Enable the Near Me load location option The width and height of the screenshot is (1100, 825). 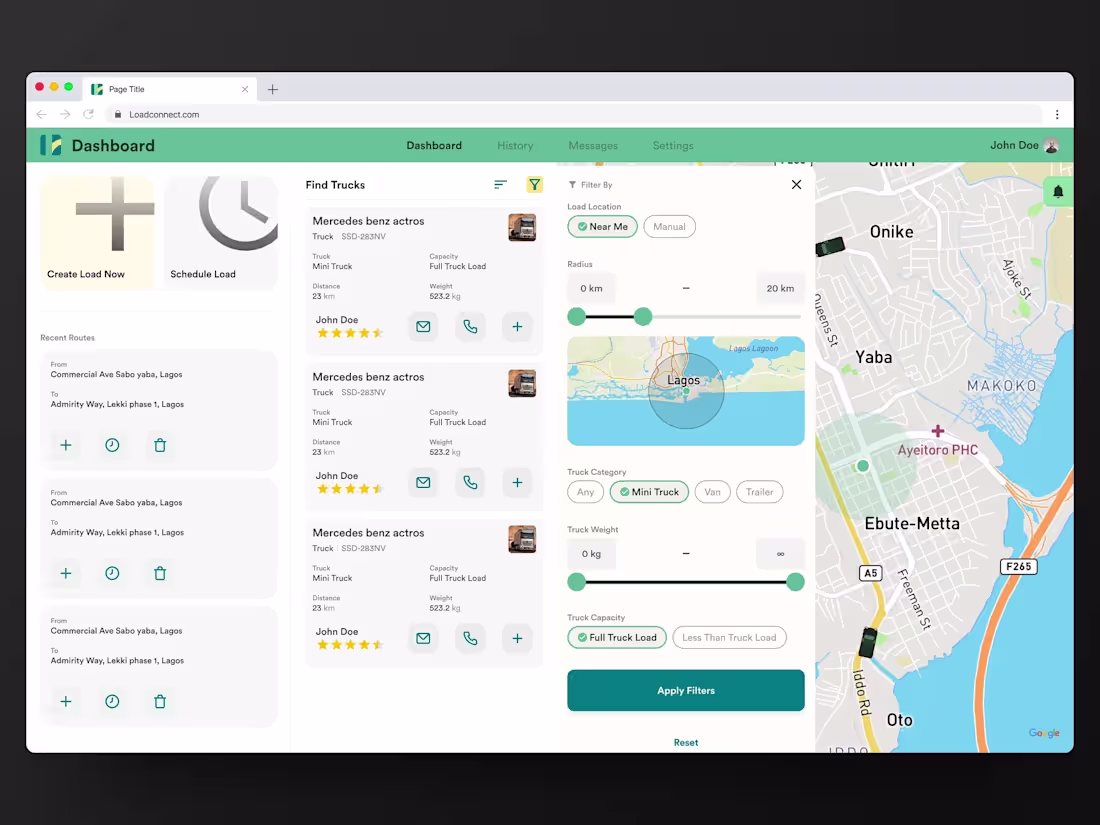[x=602, y=226]
